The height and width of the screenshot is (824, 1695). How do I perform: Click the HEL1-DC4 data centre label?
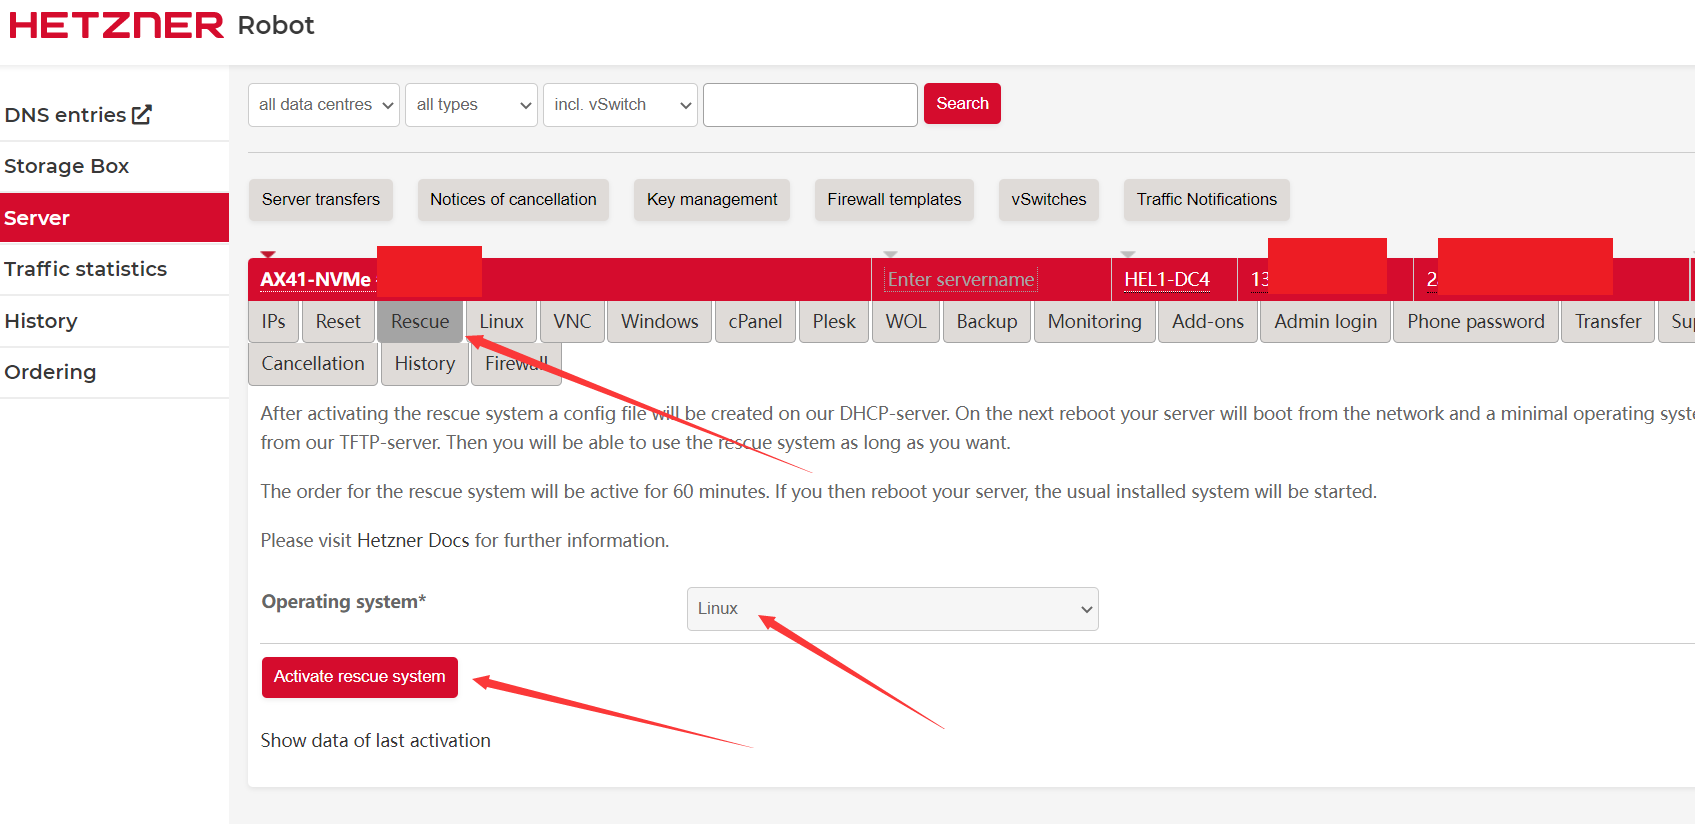(1167, 280)
